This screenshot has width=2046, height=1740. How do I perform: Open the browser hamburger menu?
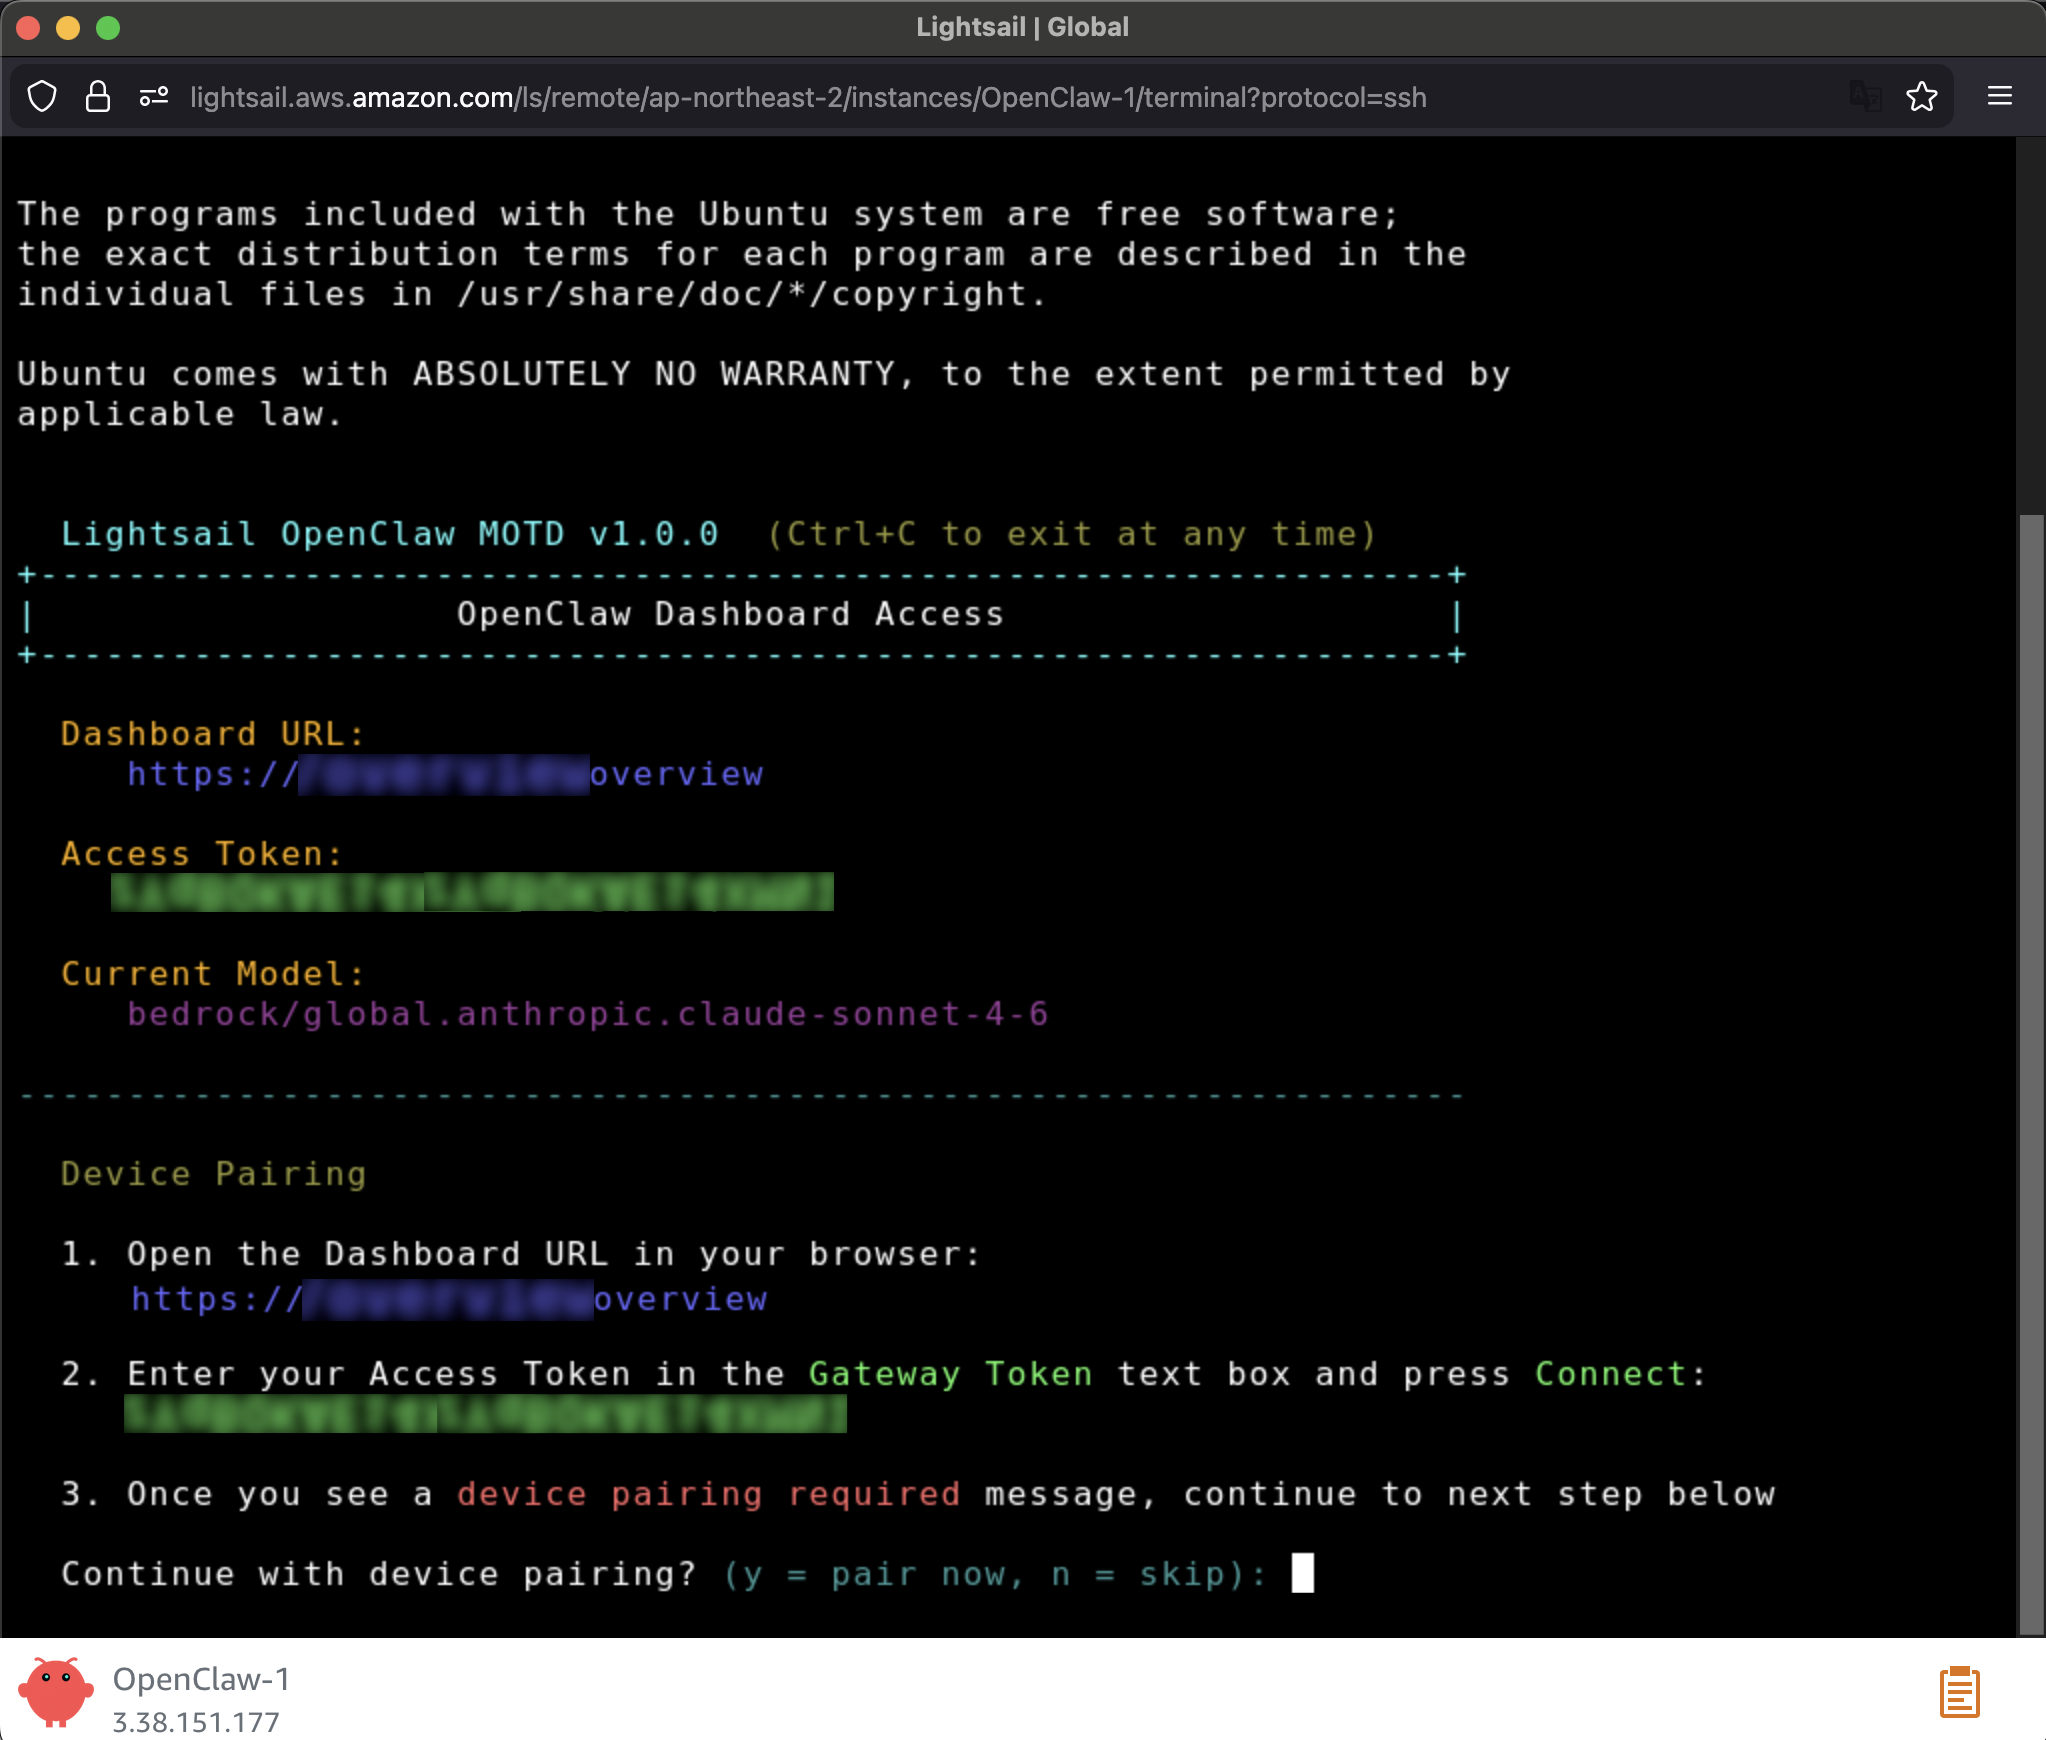(1999, 96)
